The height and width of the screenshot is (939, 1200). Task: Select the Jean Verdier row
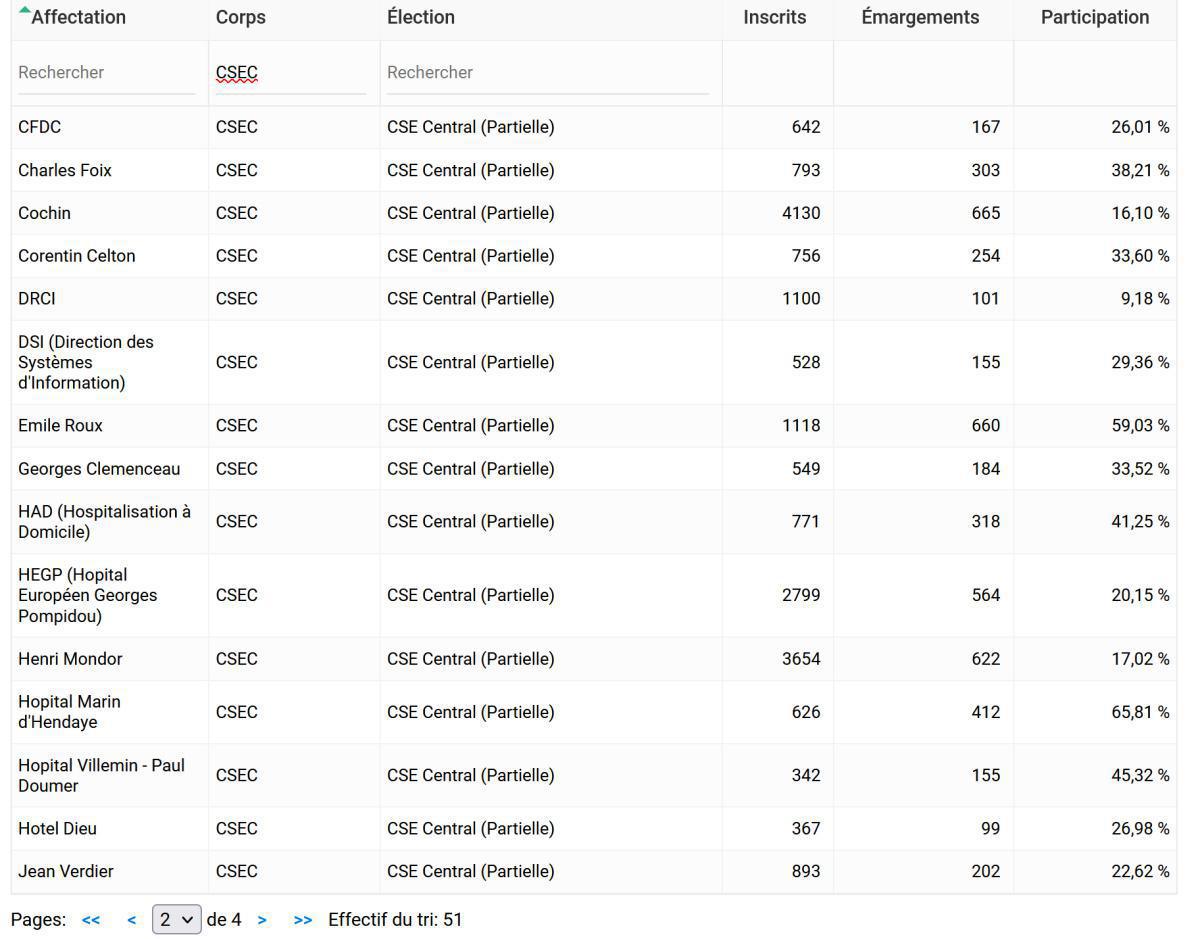point(66,872)
